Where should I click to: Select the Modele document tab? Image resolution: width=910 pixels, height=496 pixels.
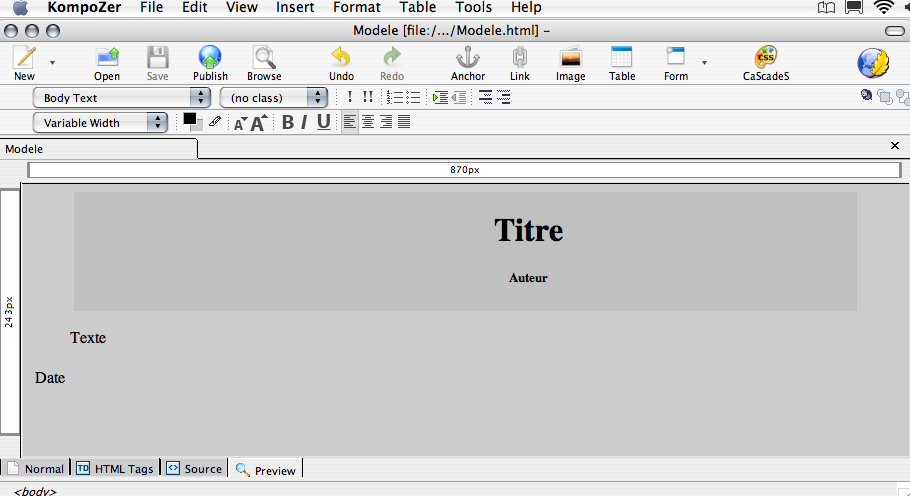tap(99, 149)
